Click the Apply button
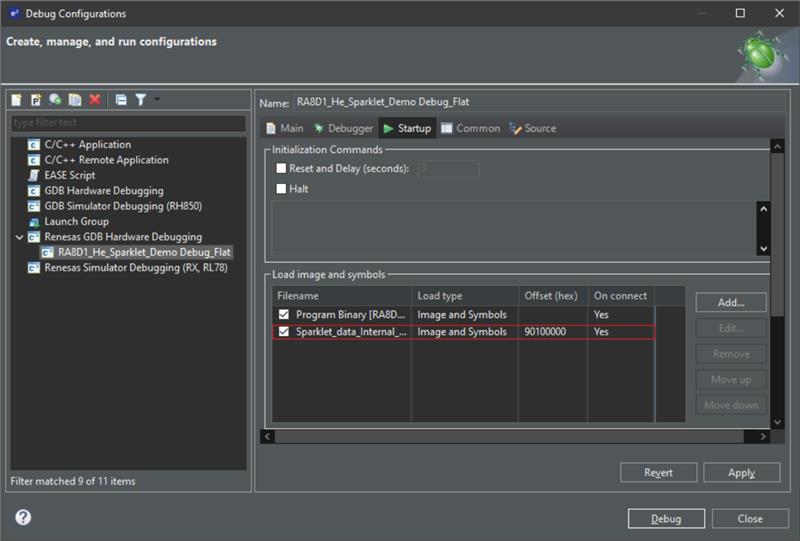The height and width of the screenshot is (541, 800). click(x=741, y=473)
